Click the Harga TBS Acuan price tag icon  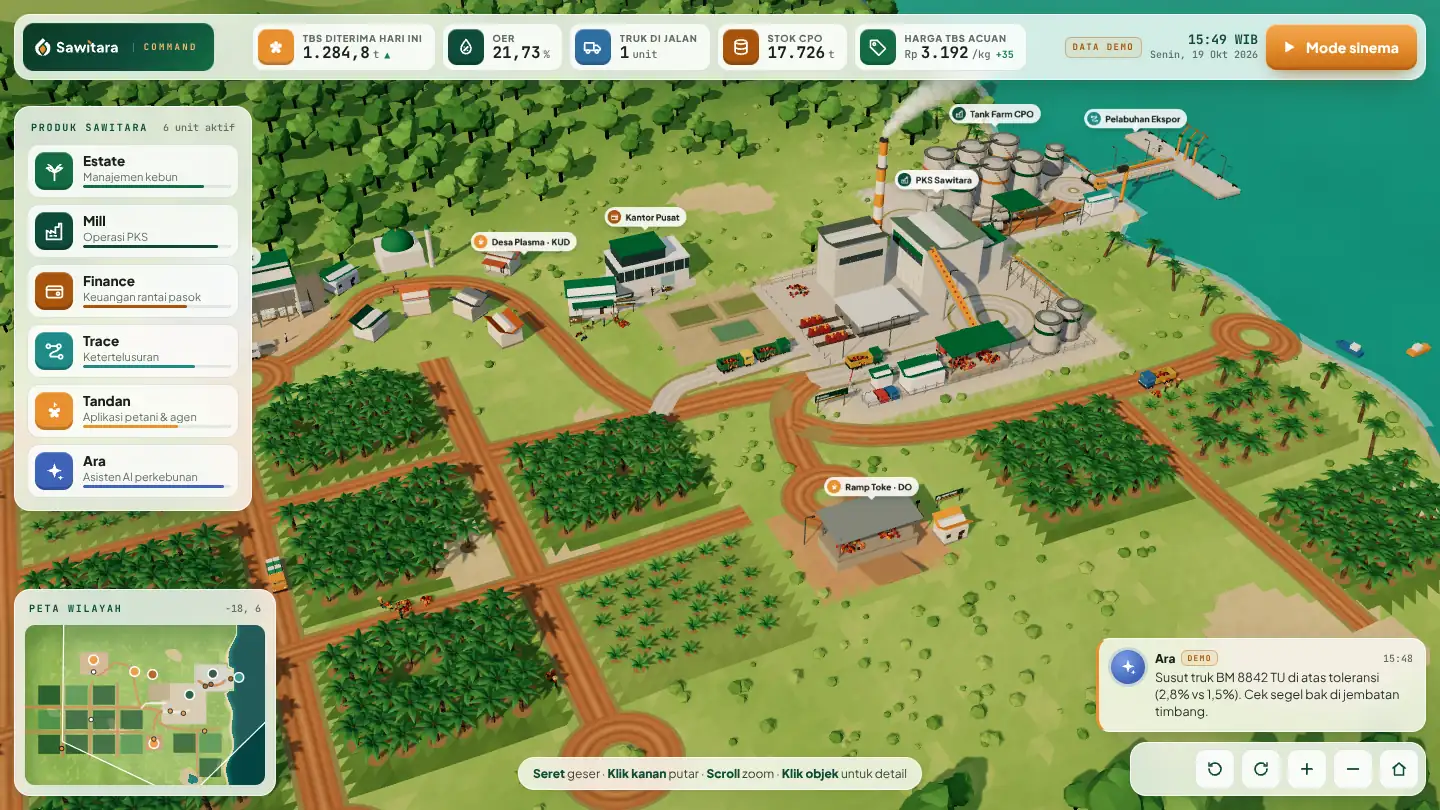point(878,47)
